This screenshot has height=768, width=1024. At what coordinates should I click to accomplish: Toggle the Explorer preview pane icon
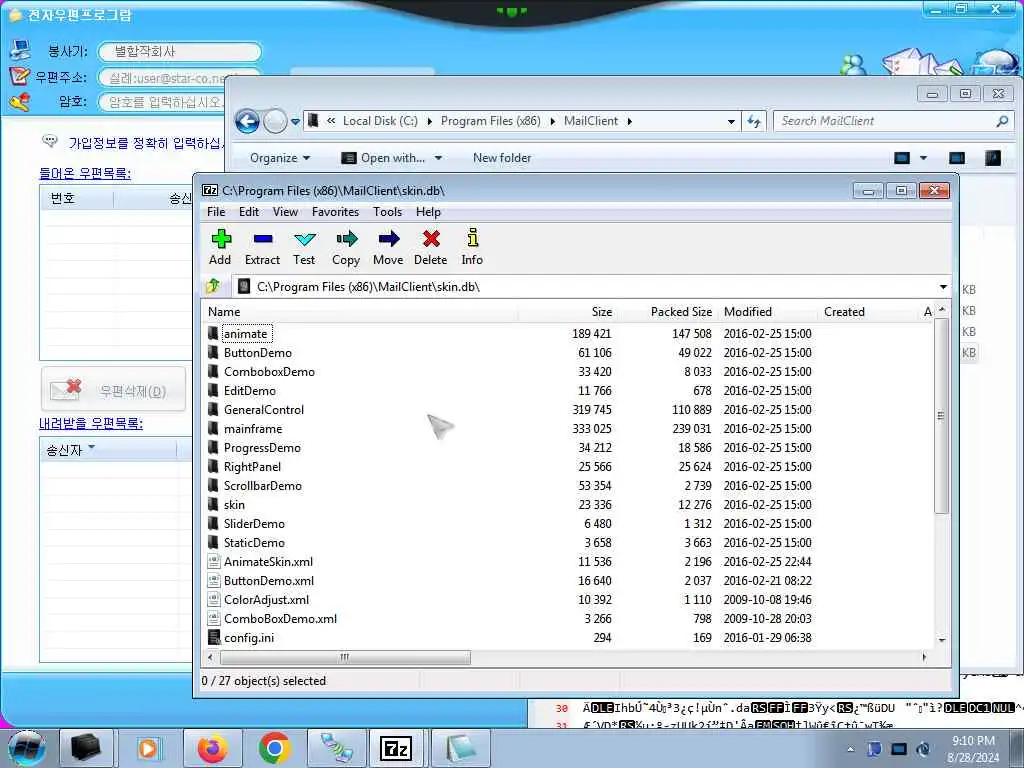(957, 158)
